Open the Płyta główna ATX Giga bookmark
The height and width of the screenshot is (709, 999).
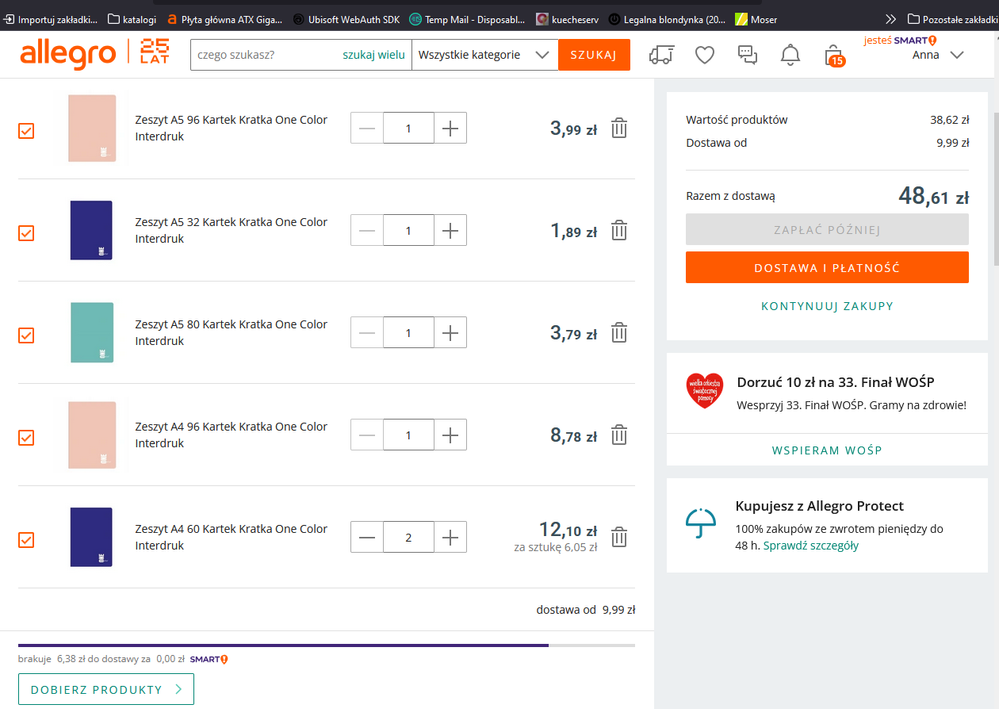pos(224,19)
